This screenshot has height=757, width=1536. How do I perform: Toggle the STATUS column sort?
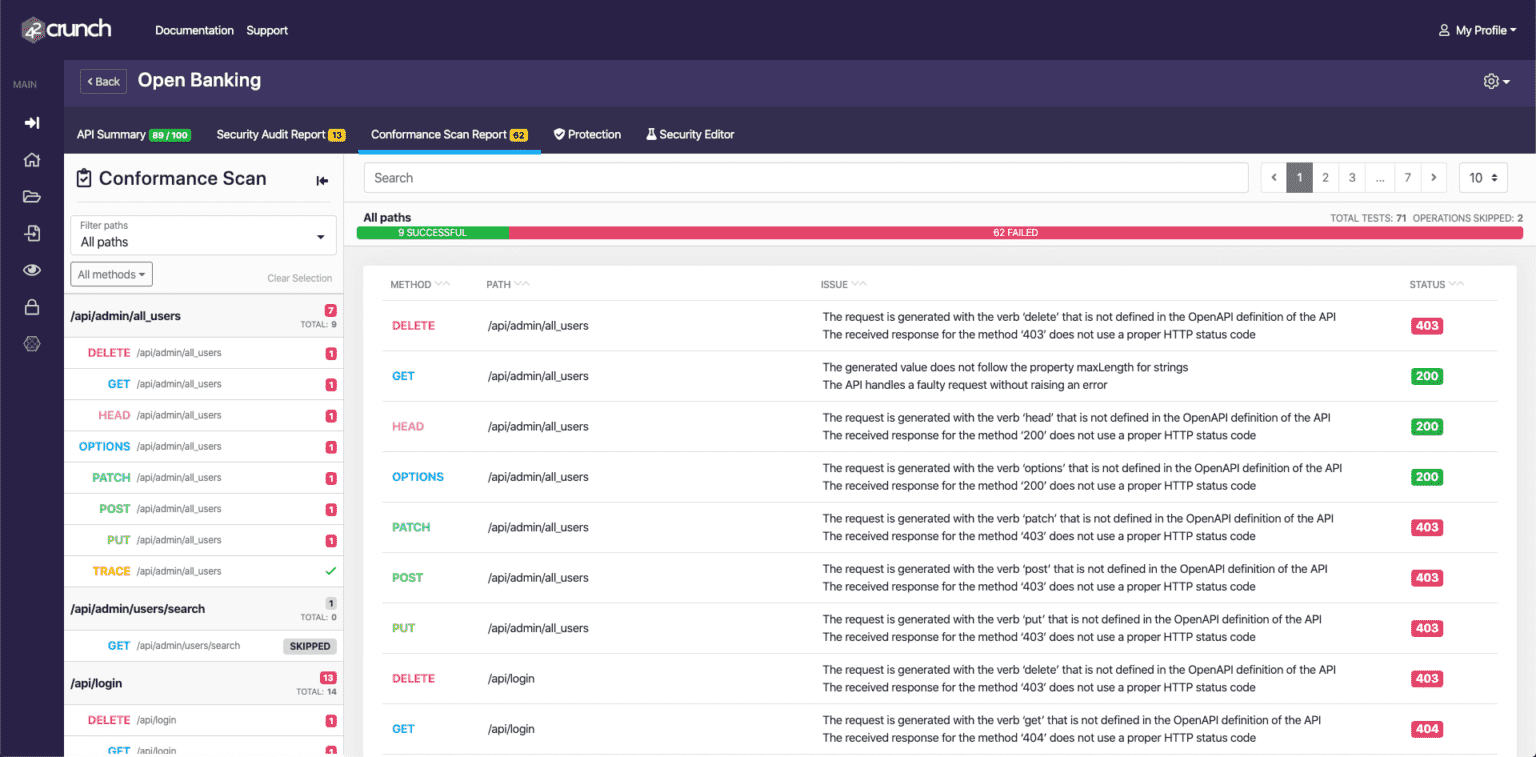tap(1456, 284)
